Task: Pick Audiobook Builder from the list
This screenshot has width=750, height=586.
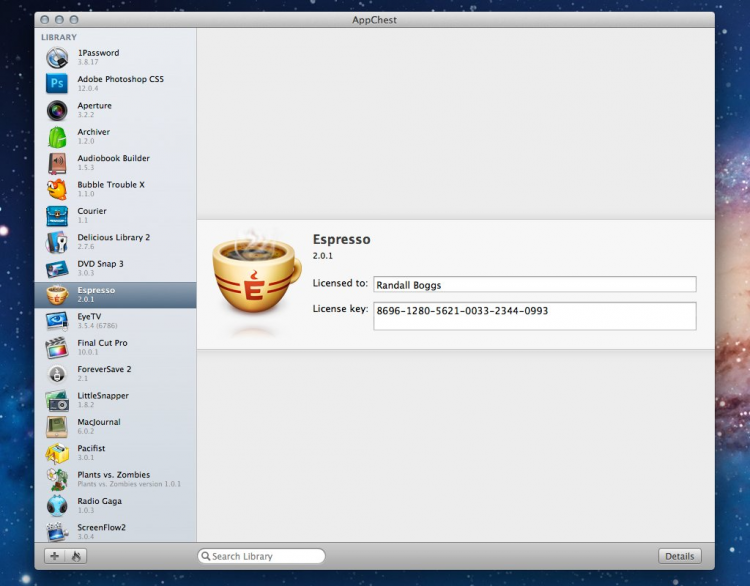Action: tap(115, 163)
